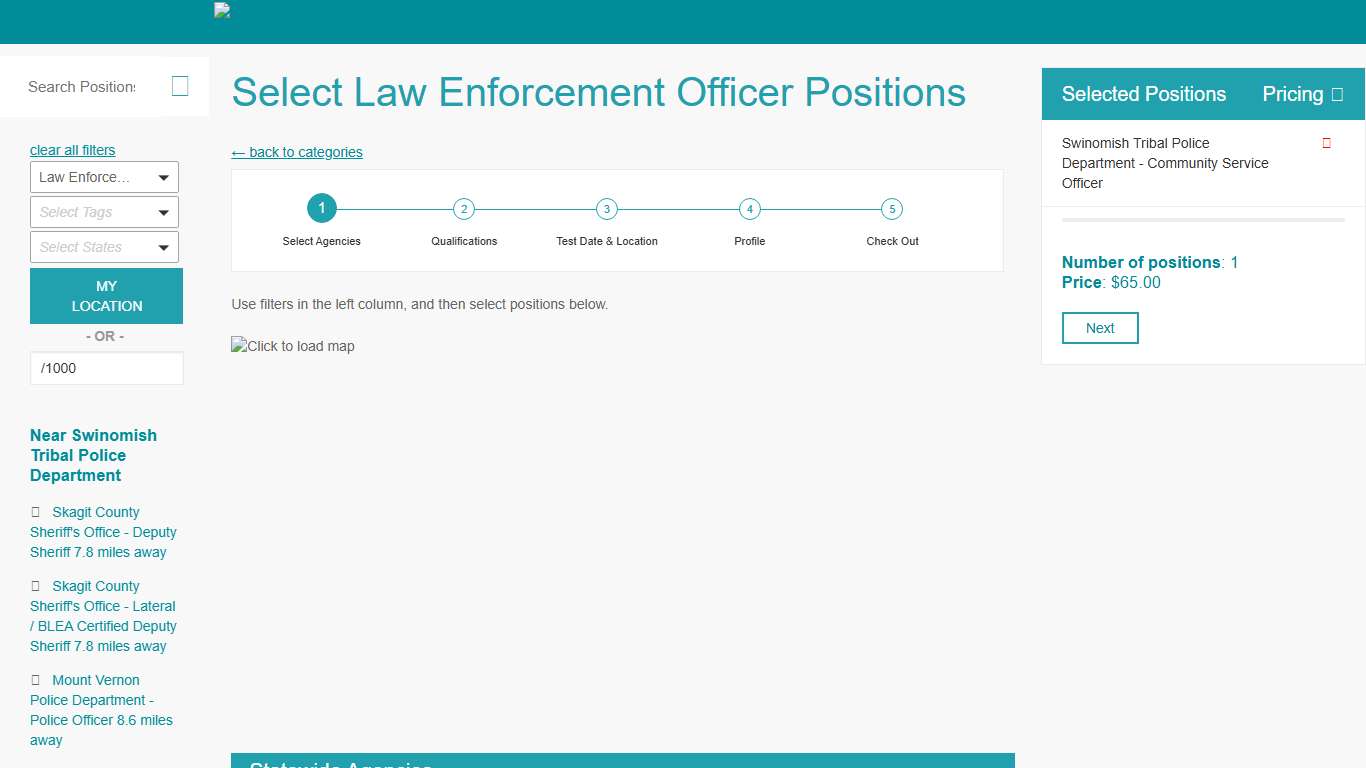Remove Swinomish Community Service Officer from selections
This screenshot has width=1366, height=768.
pyautogui.click(x=1326, y=143)
